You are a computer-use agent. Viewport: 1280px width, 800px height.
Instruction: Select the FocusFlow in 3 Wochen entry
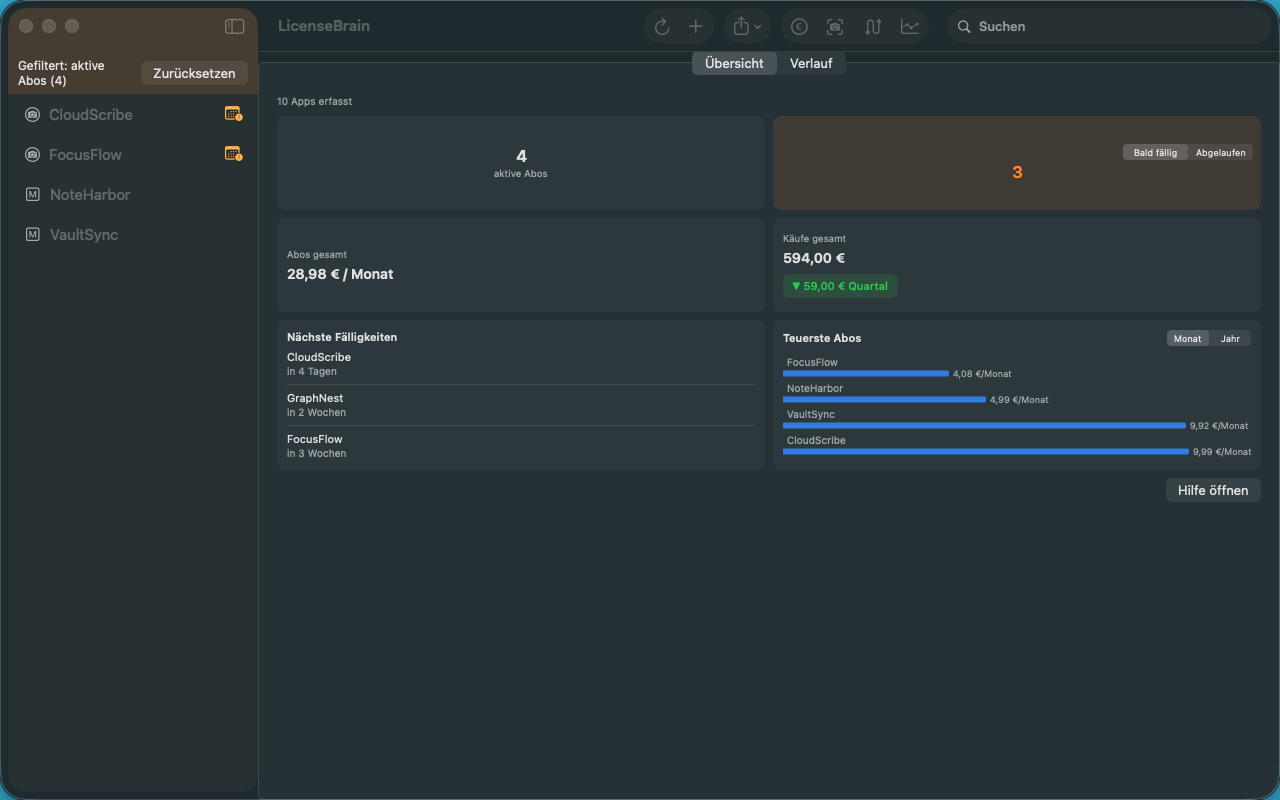[521, 446]
